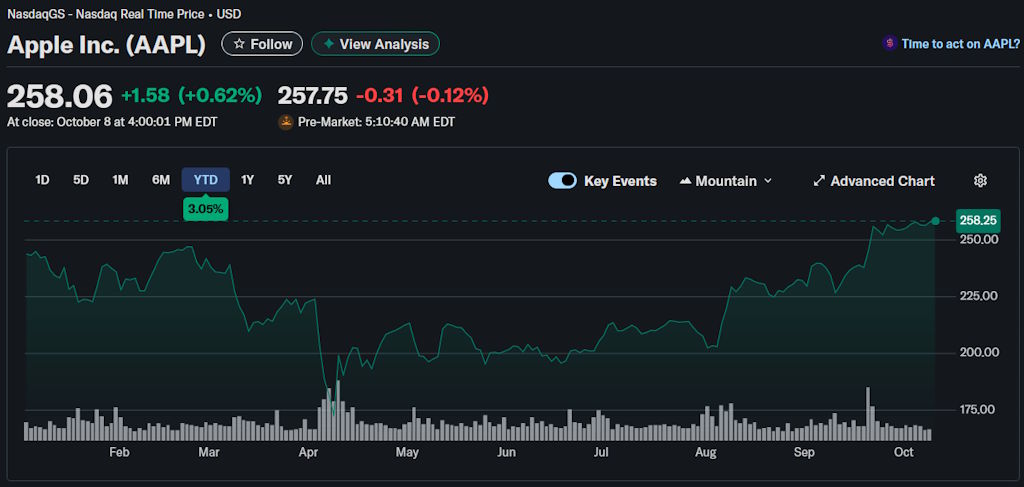Screen dimensions: 1024x487
Task: Select the 1D time range tab
Action: [x=42, y=180]
